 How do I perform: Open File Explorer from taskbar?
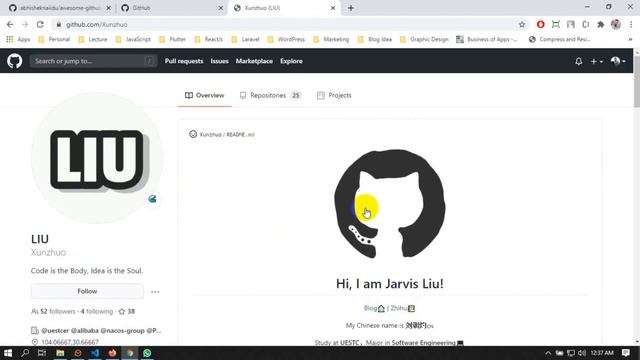pos(60,353)
